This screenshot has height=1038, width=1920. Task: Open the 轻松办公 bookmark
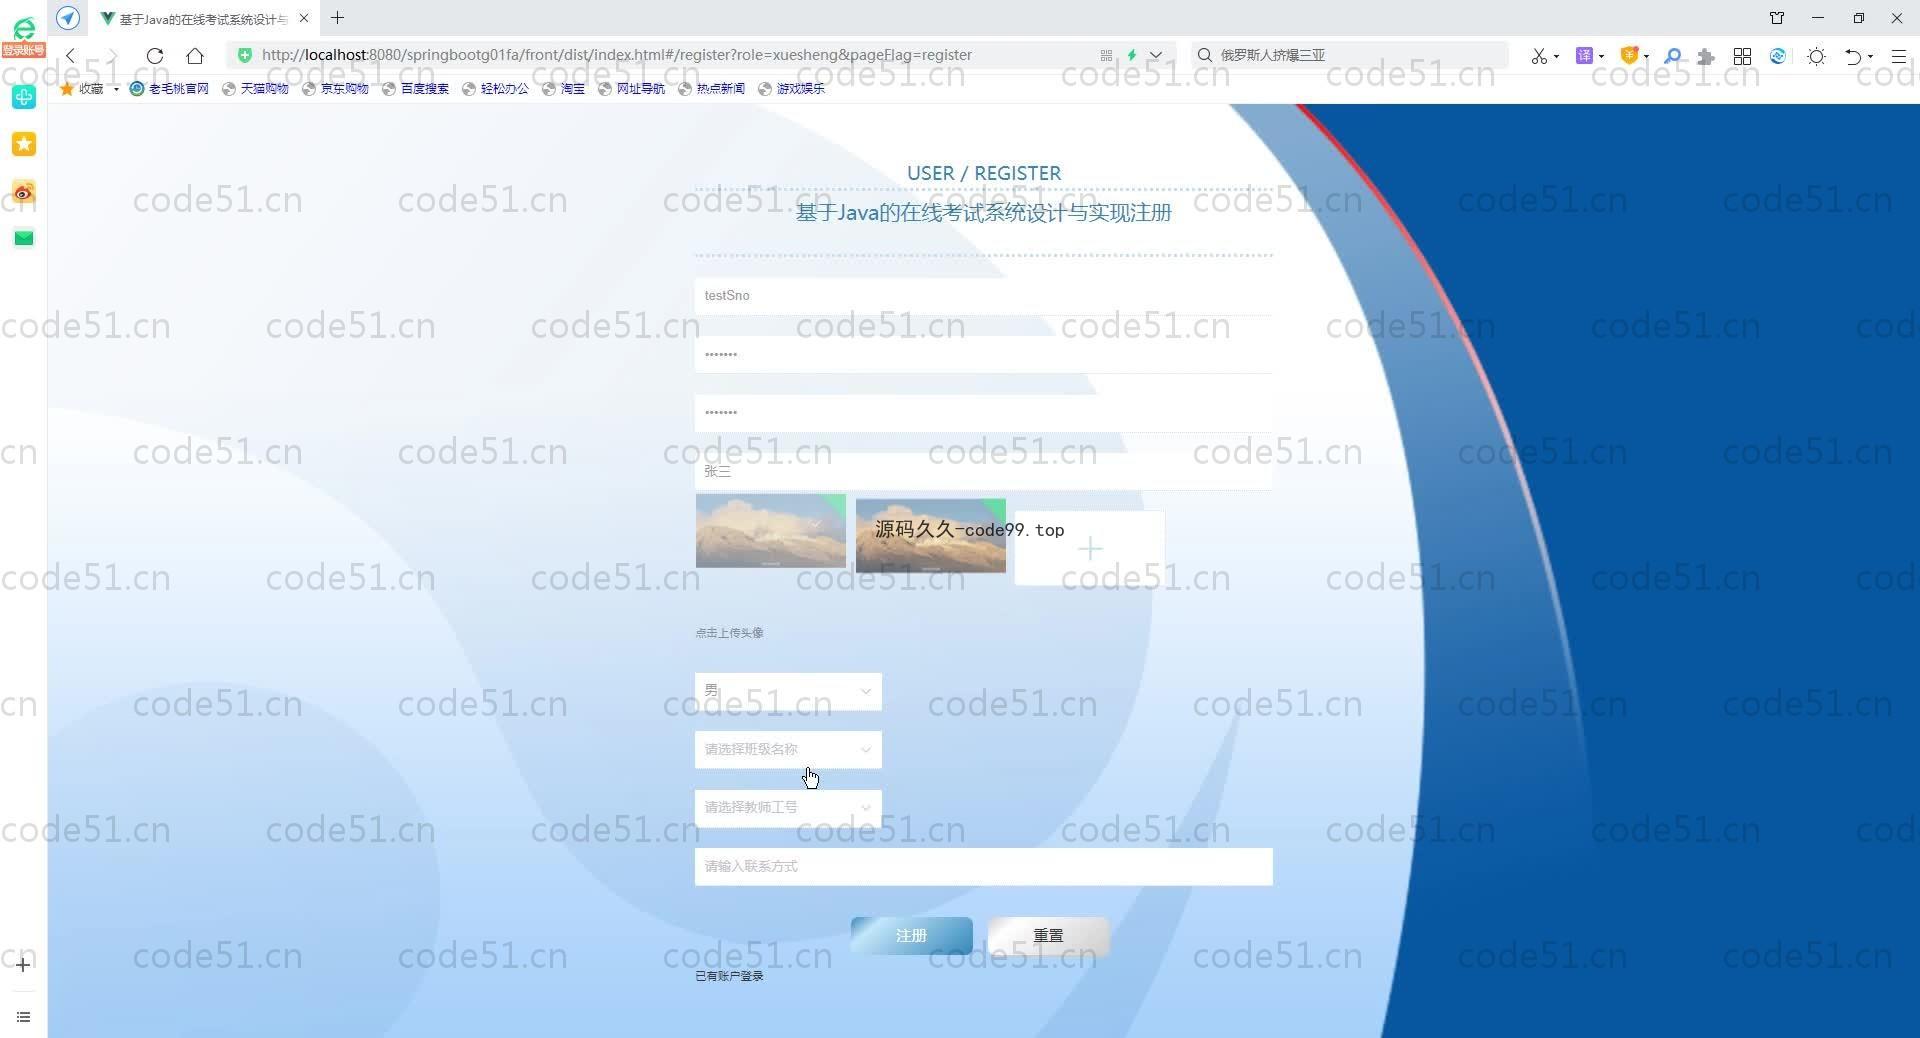pos(495,88)
